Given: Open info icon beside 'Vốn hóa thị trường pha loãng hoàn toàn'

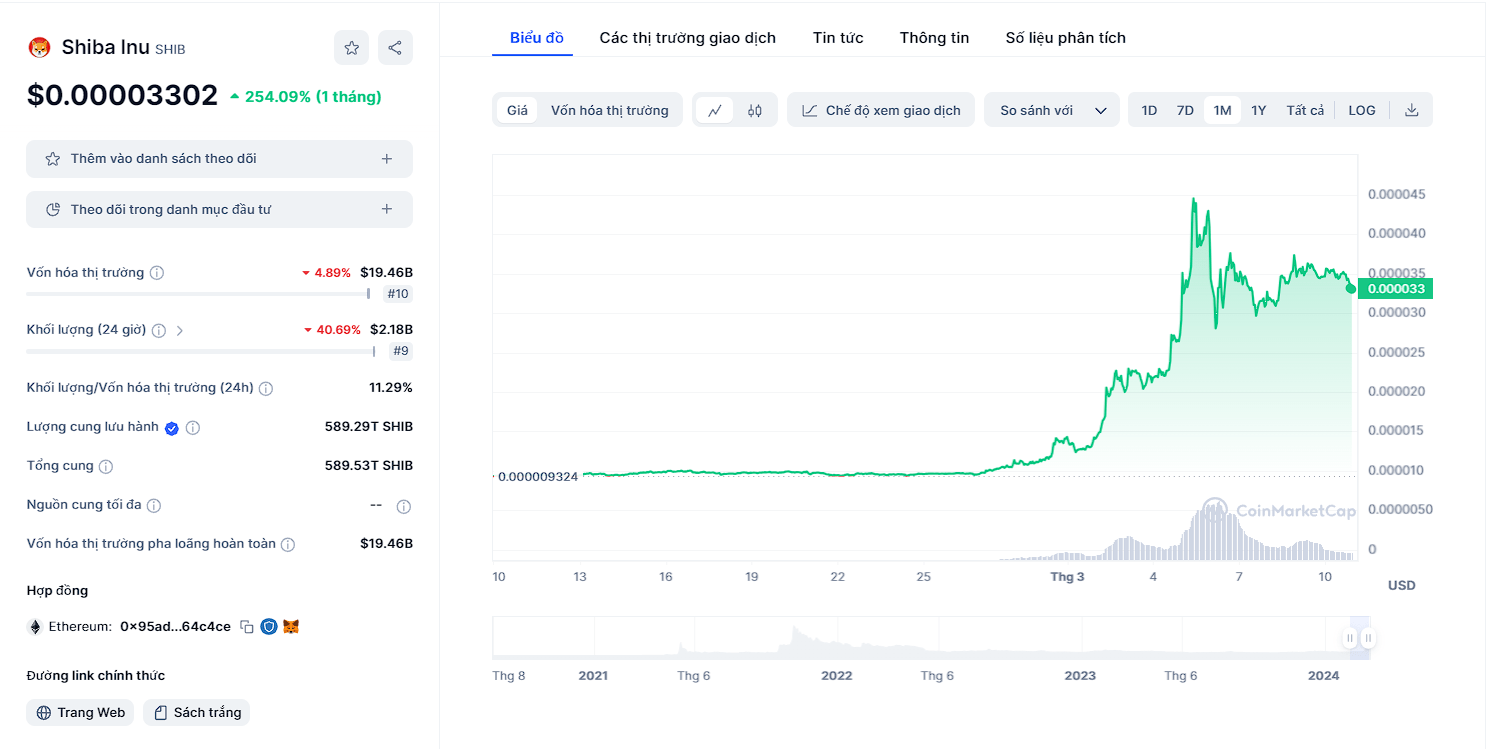Looking at the screenshot, I should tap(288, 545).
